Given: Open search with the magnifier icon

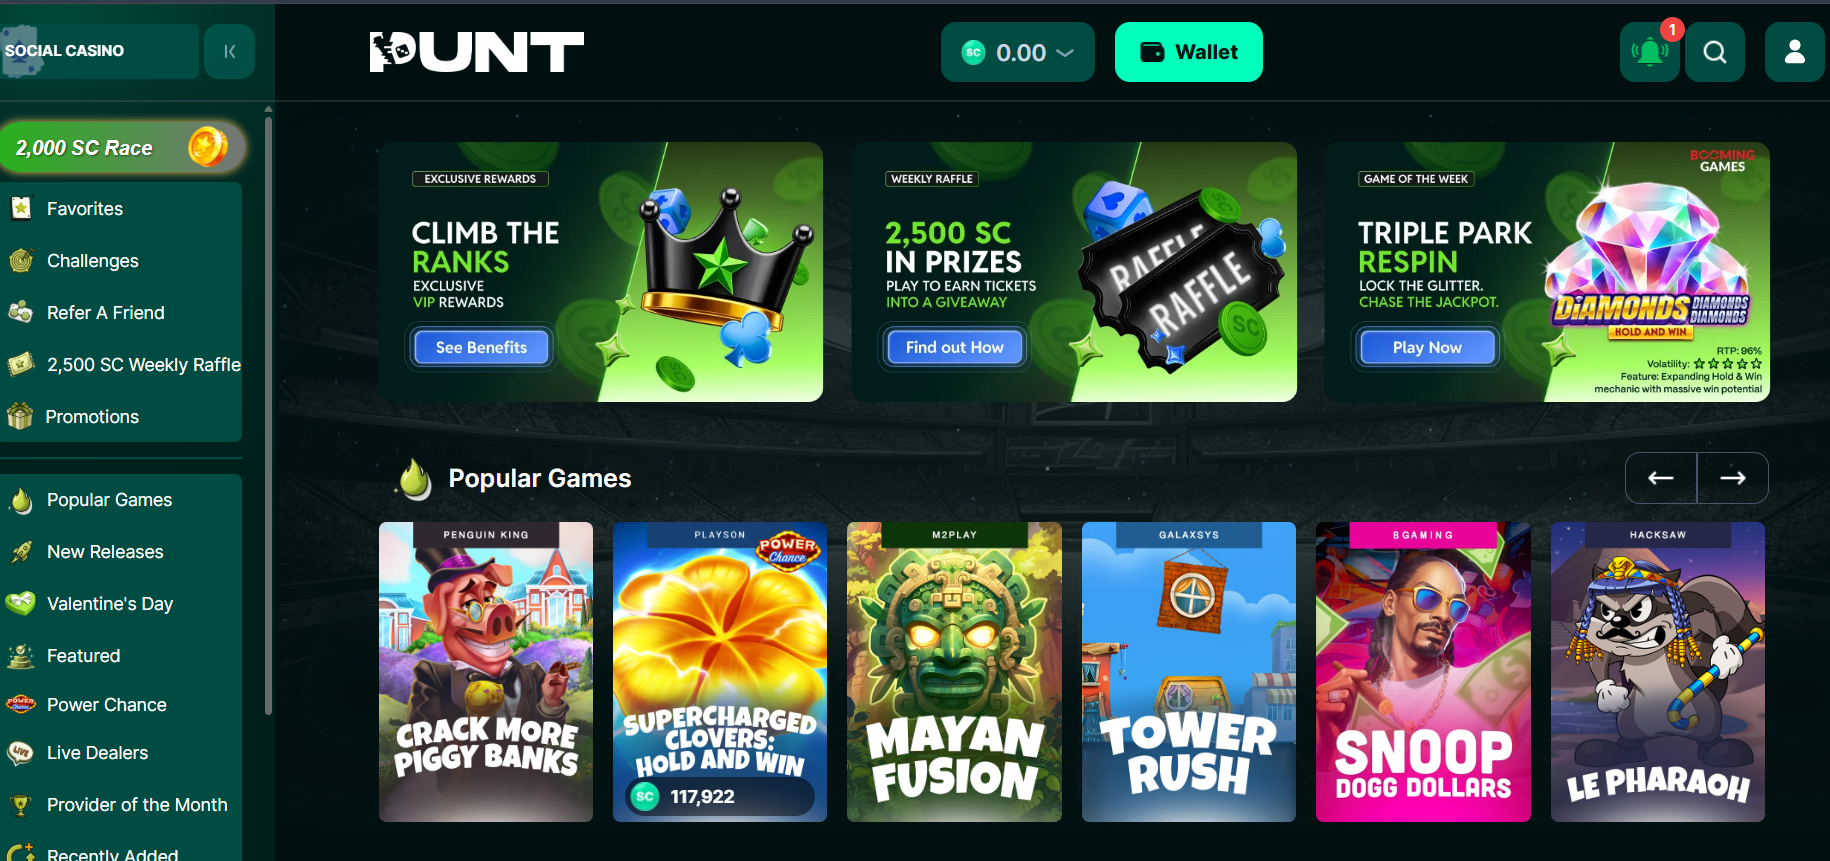Looking at the screenshot, I should [1715, 52].
